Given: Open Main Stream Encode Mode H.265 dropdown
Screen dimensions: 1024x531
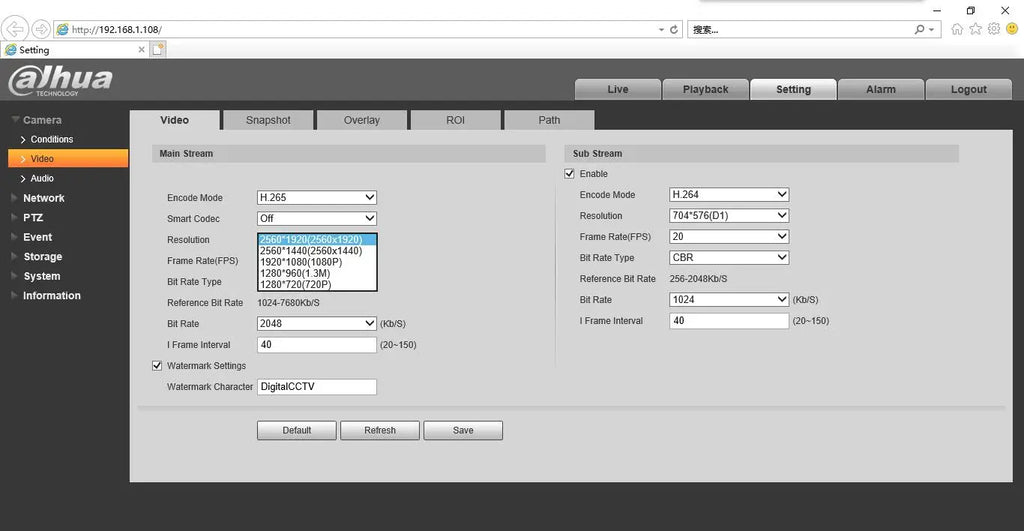Looking at the screenshot, I should [316, 198].
